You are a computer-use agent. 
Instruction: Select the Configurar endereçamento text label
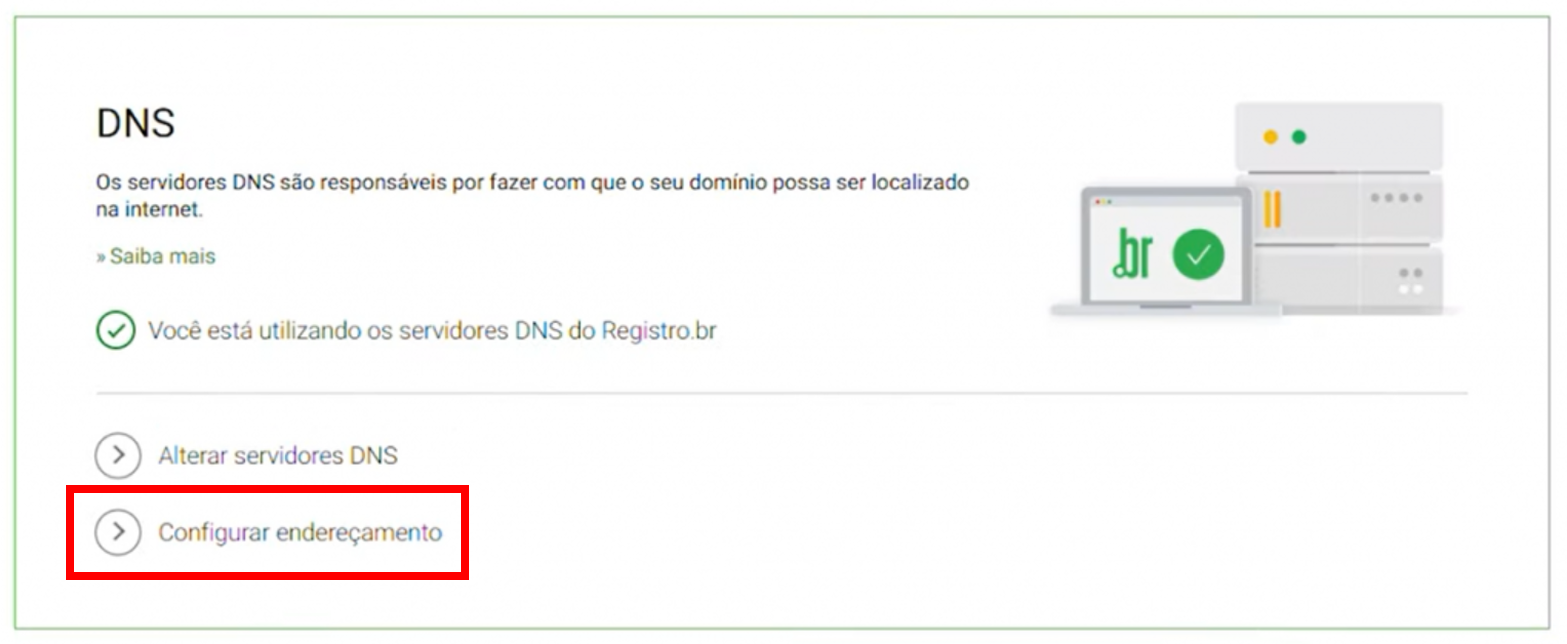300,533
